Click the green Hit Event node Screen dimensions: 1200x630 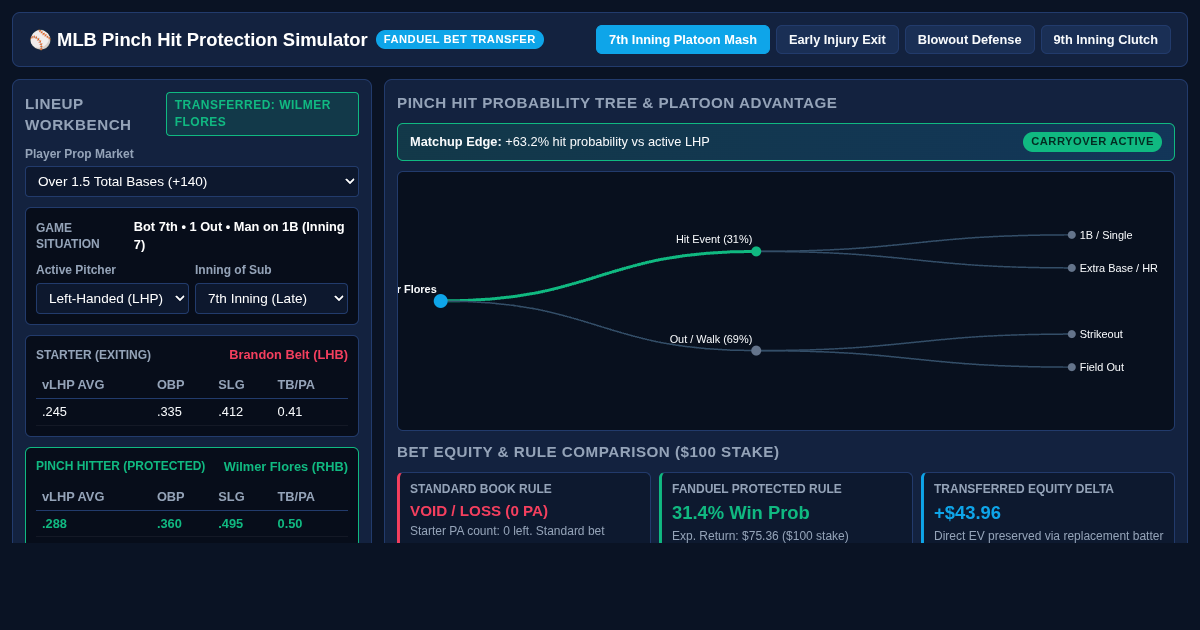point(756,251)
